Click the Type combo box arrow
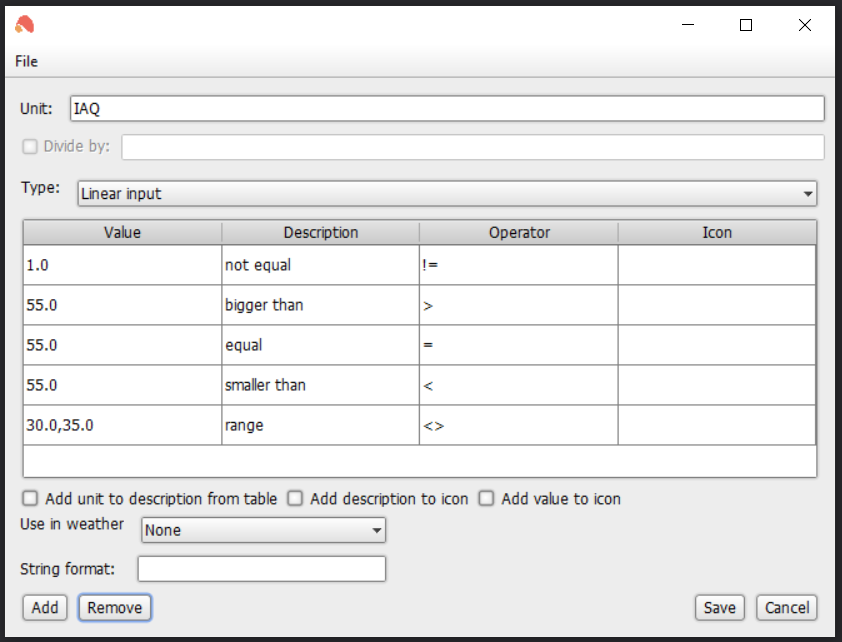The height and width of the screenshot is (642, 842). click(x=808, y=194)
